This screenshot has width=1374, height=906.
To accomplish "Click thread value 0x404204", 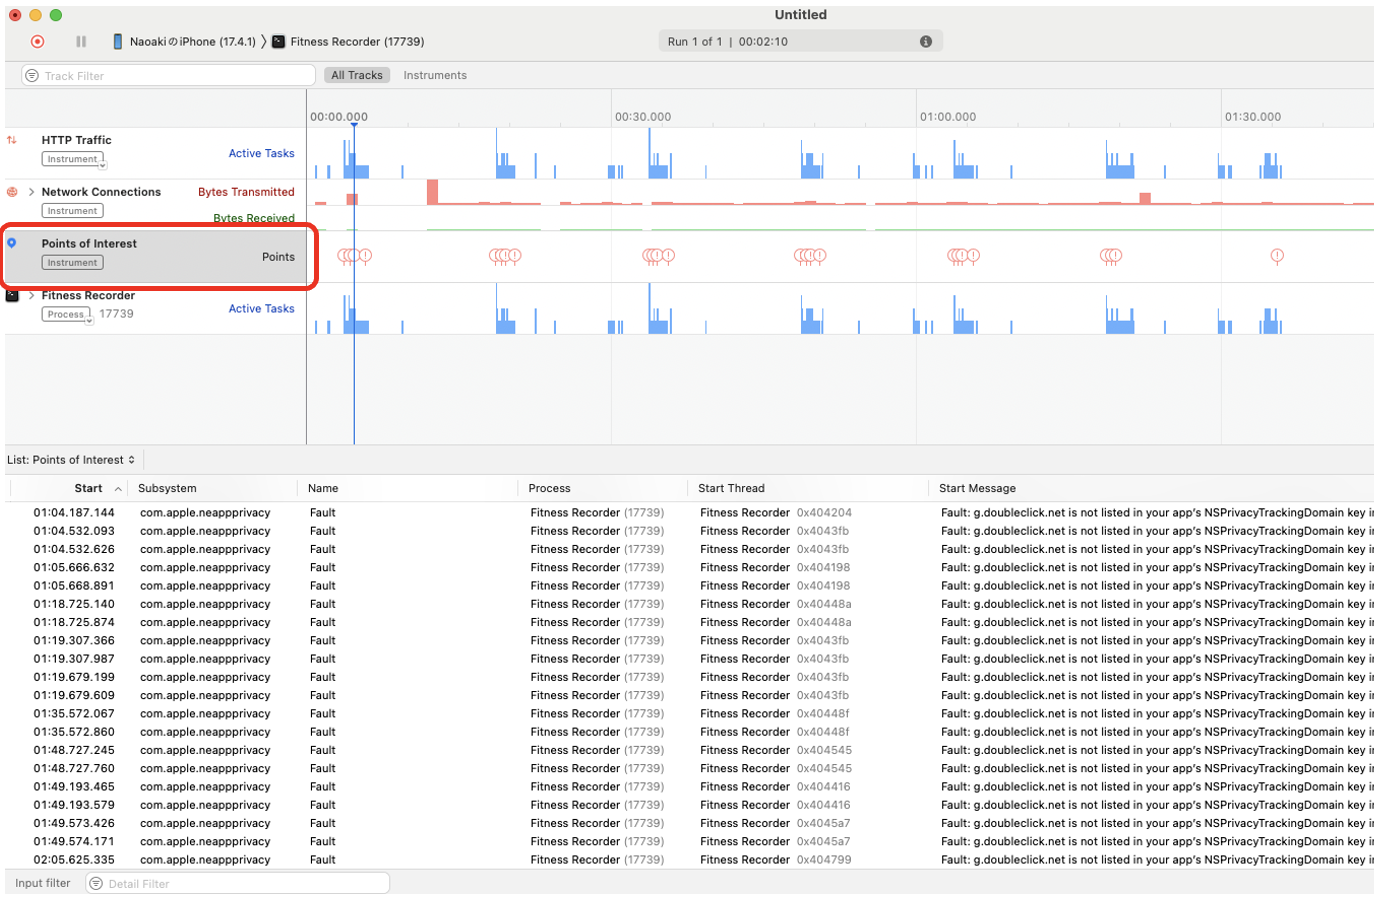I will point(824,513).
